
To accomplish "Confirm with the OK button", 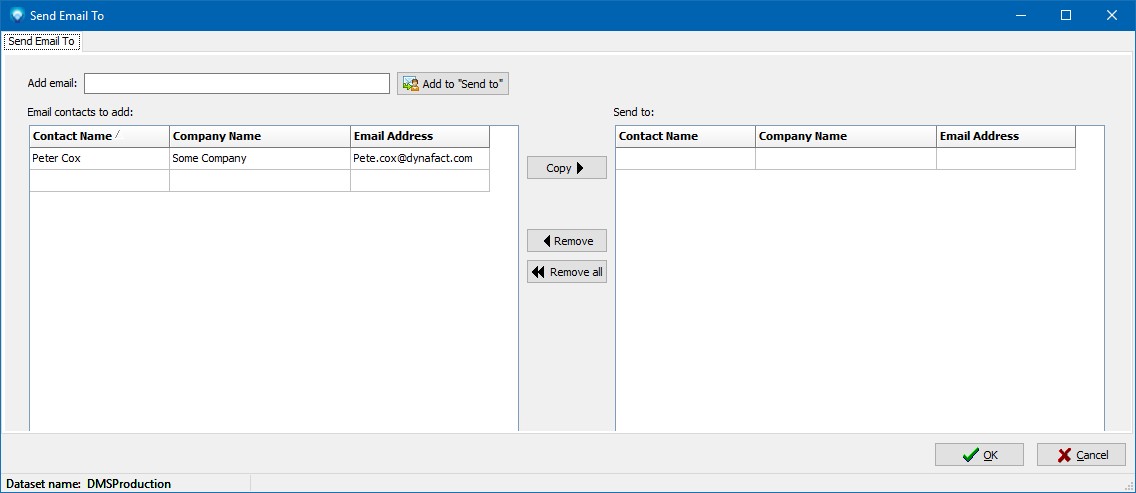I will [978, 455].
